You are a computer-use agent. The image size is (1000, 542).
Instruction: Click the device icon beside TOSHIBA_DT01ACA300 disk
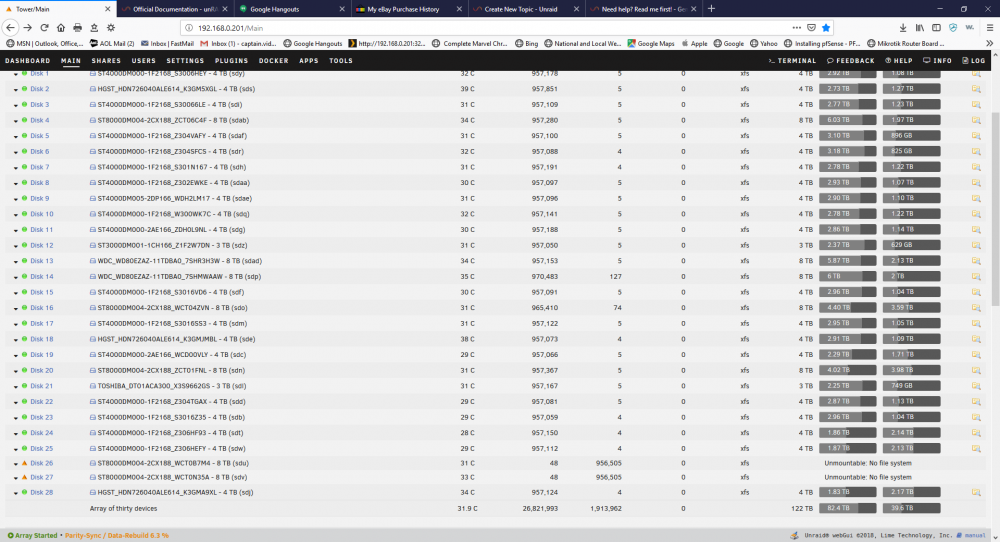[93, 386]
